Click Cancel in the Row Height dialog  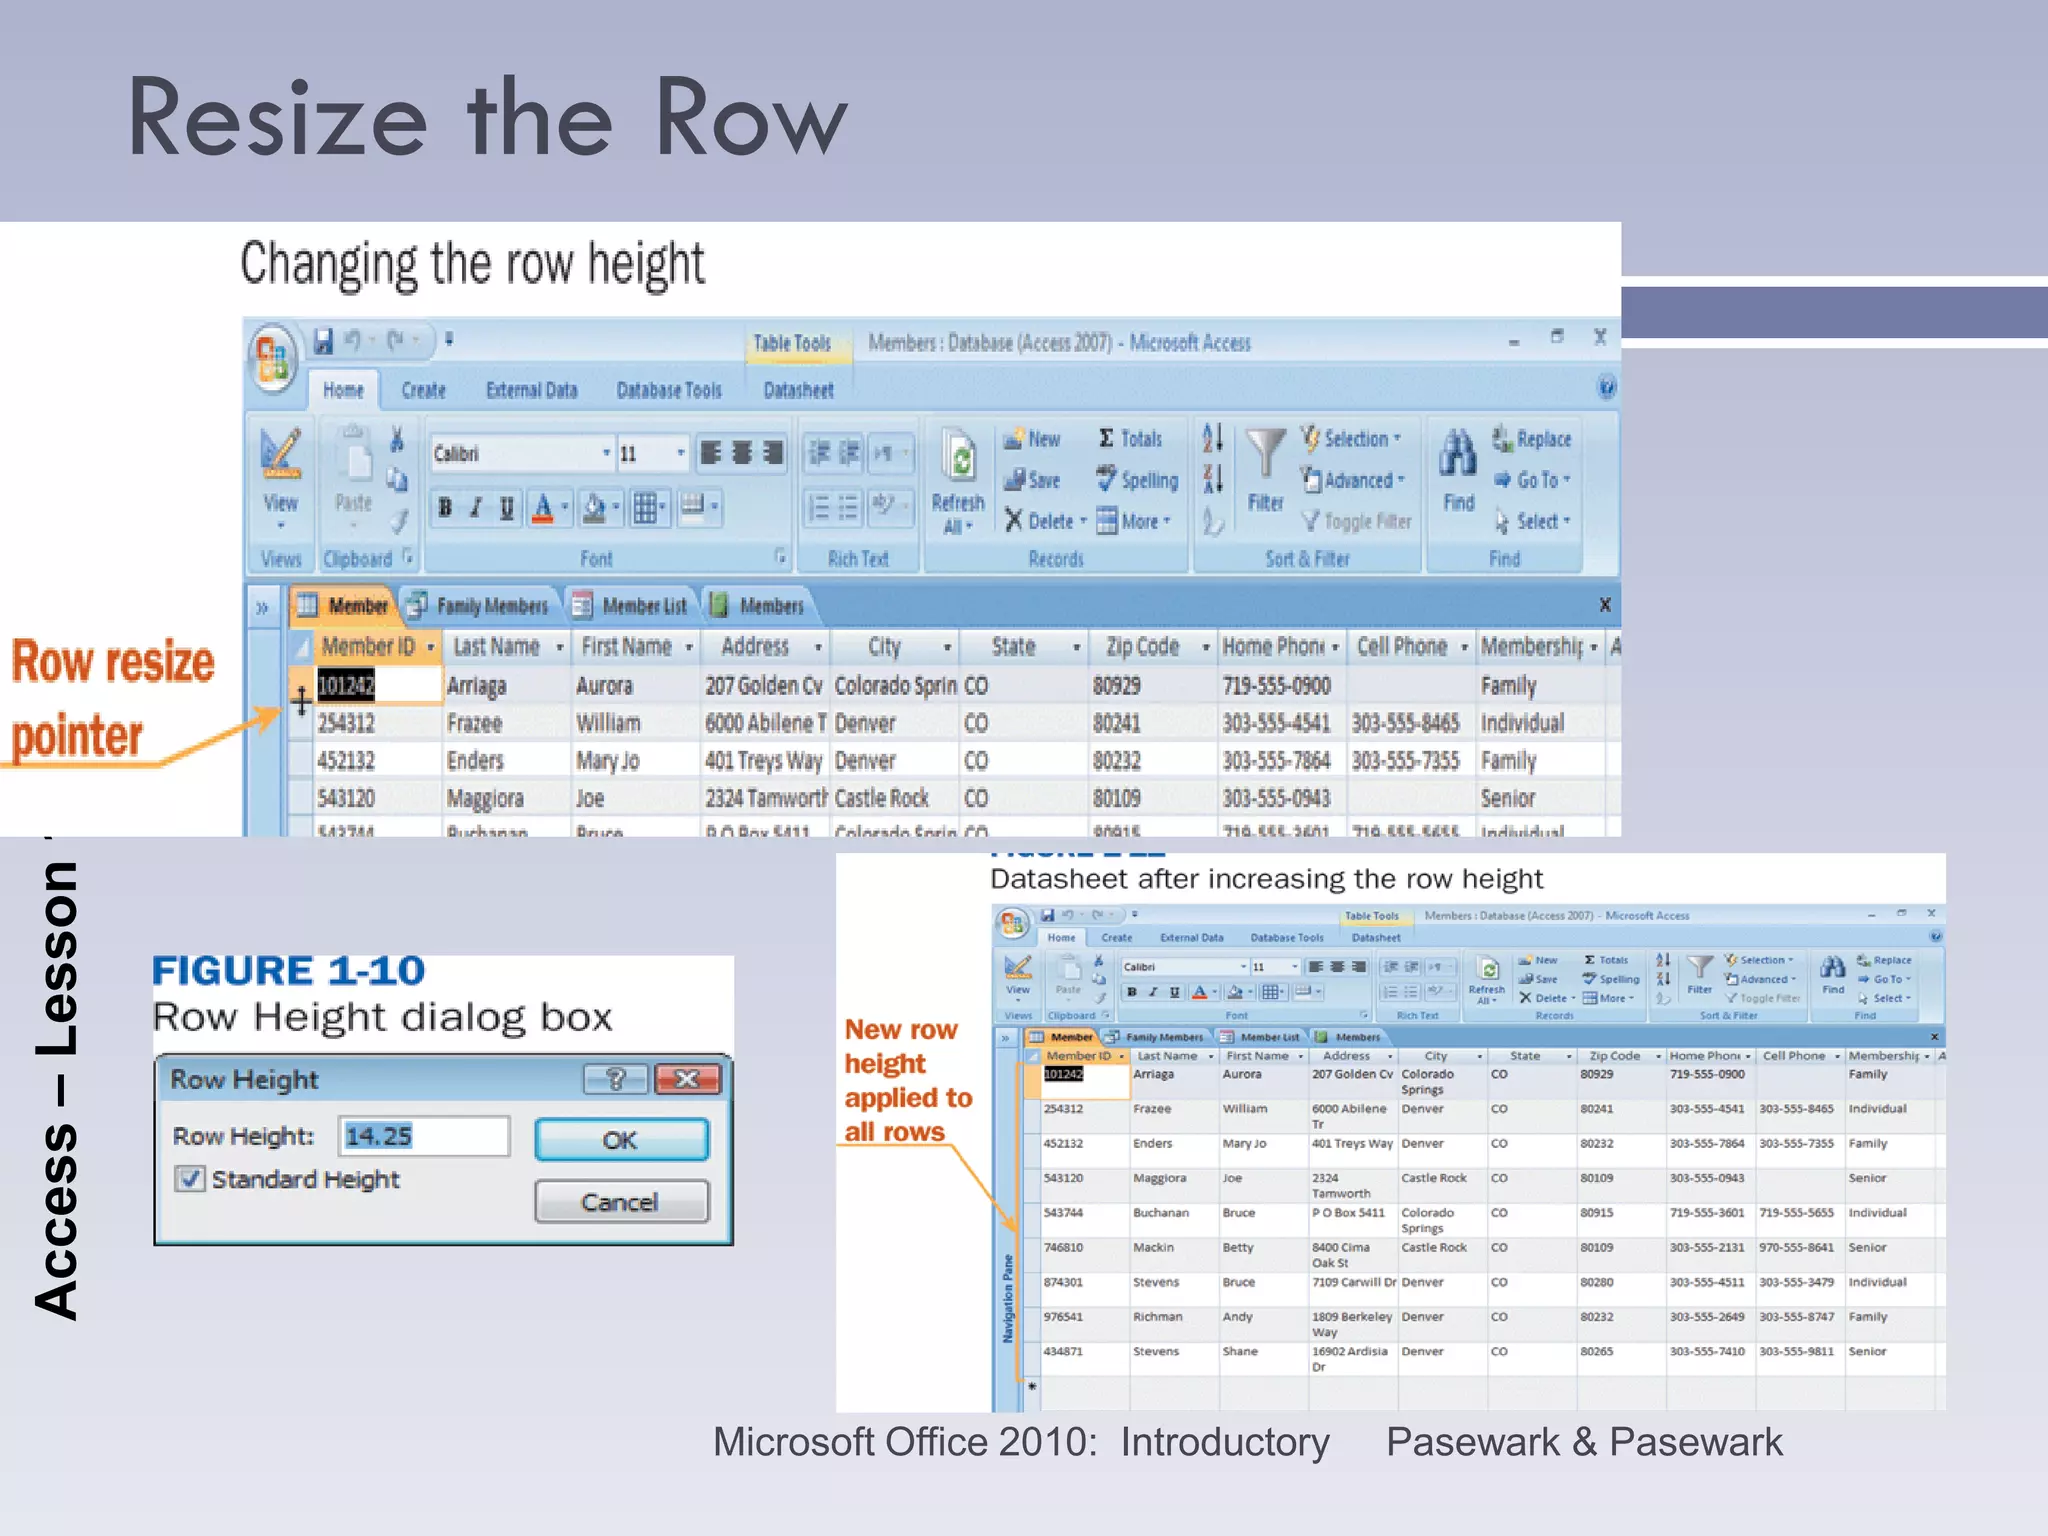621,1202
